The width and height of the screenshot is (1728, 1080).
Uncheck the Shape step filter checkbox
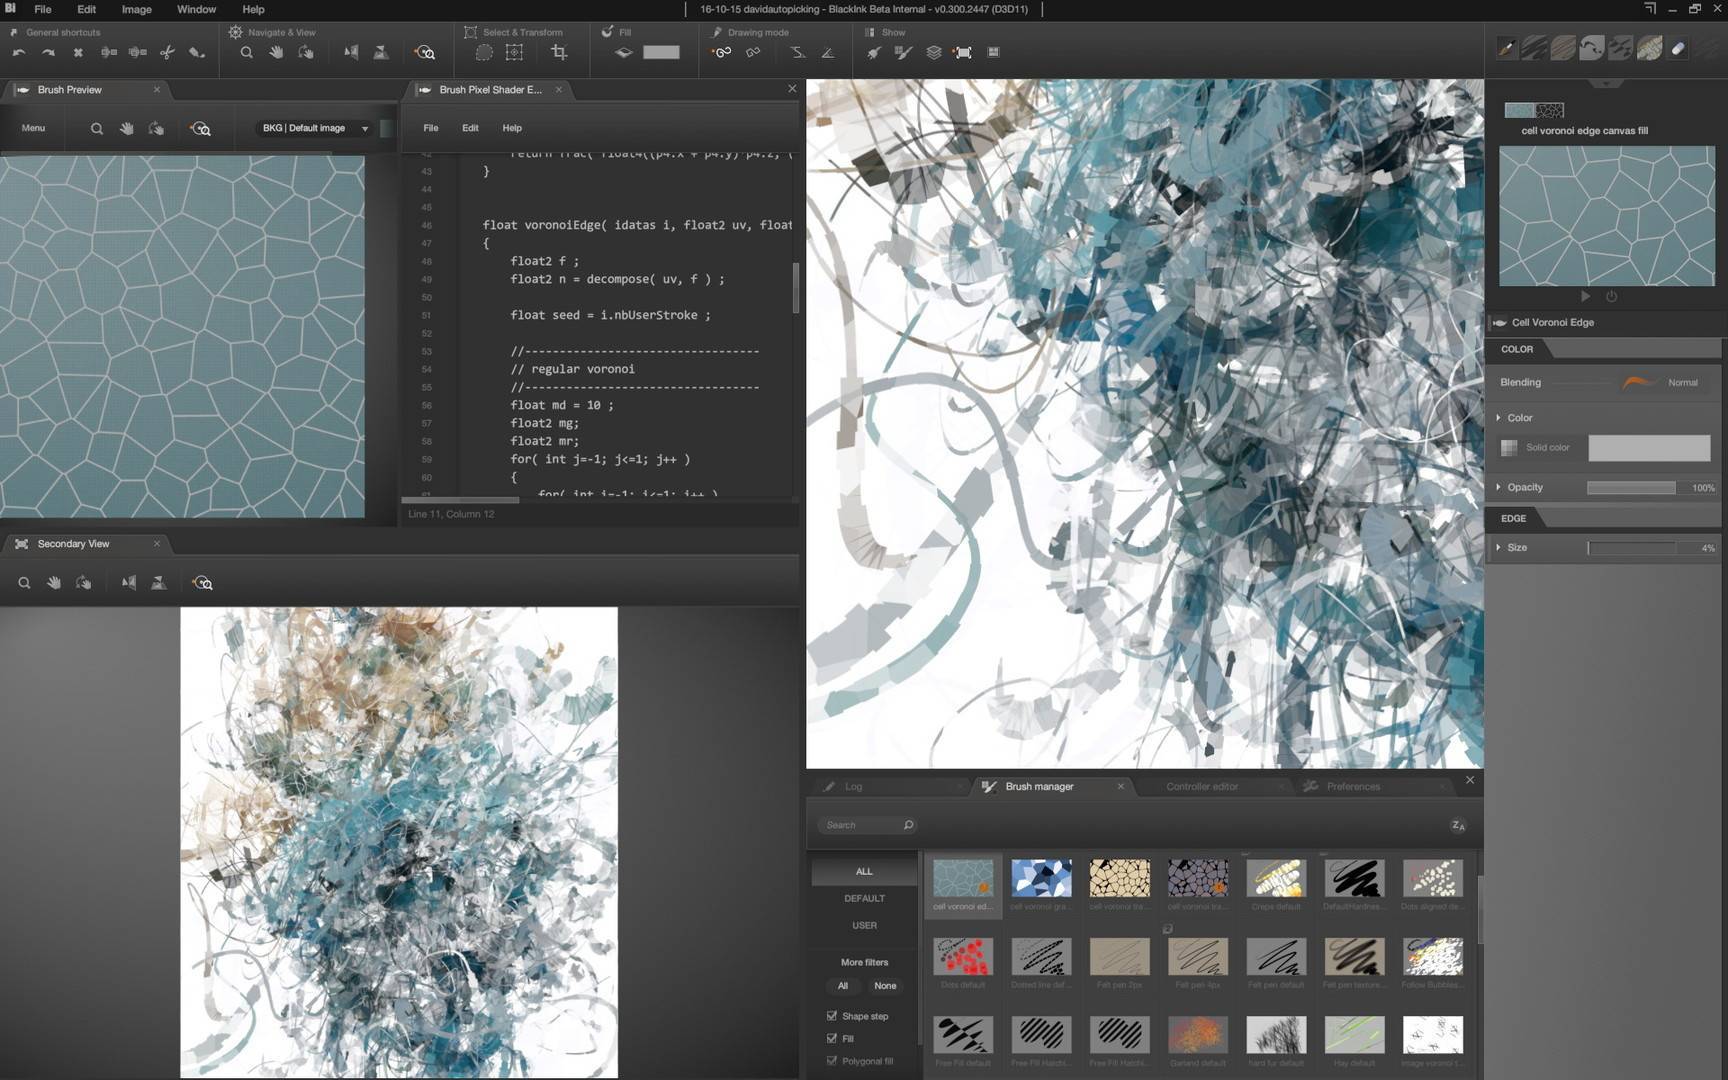click(832, 1016)
